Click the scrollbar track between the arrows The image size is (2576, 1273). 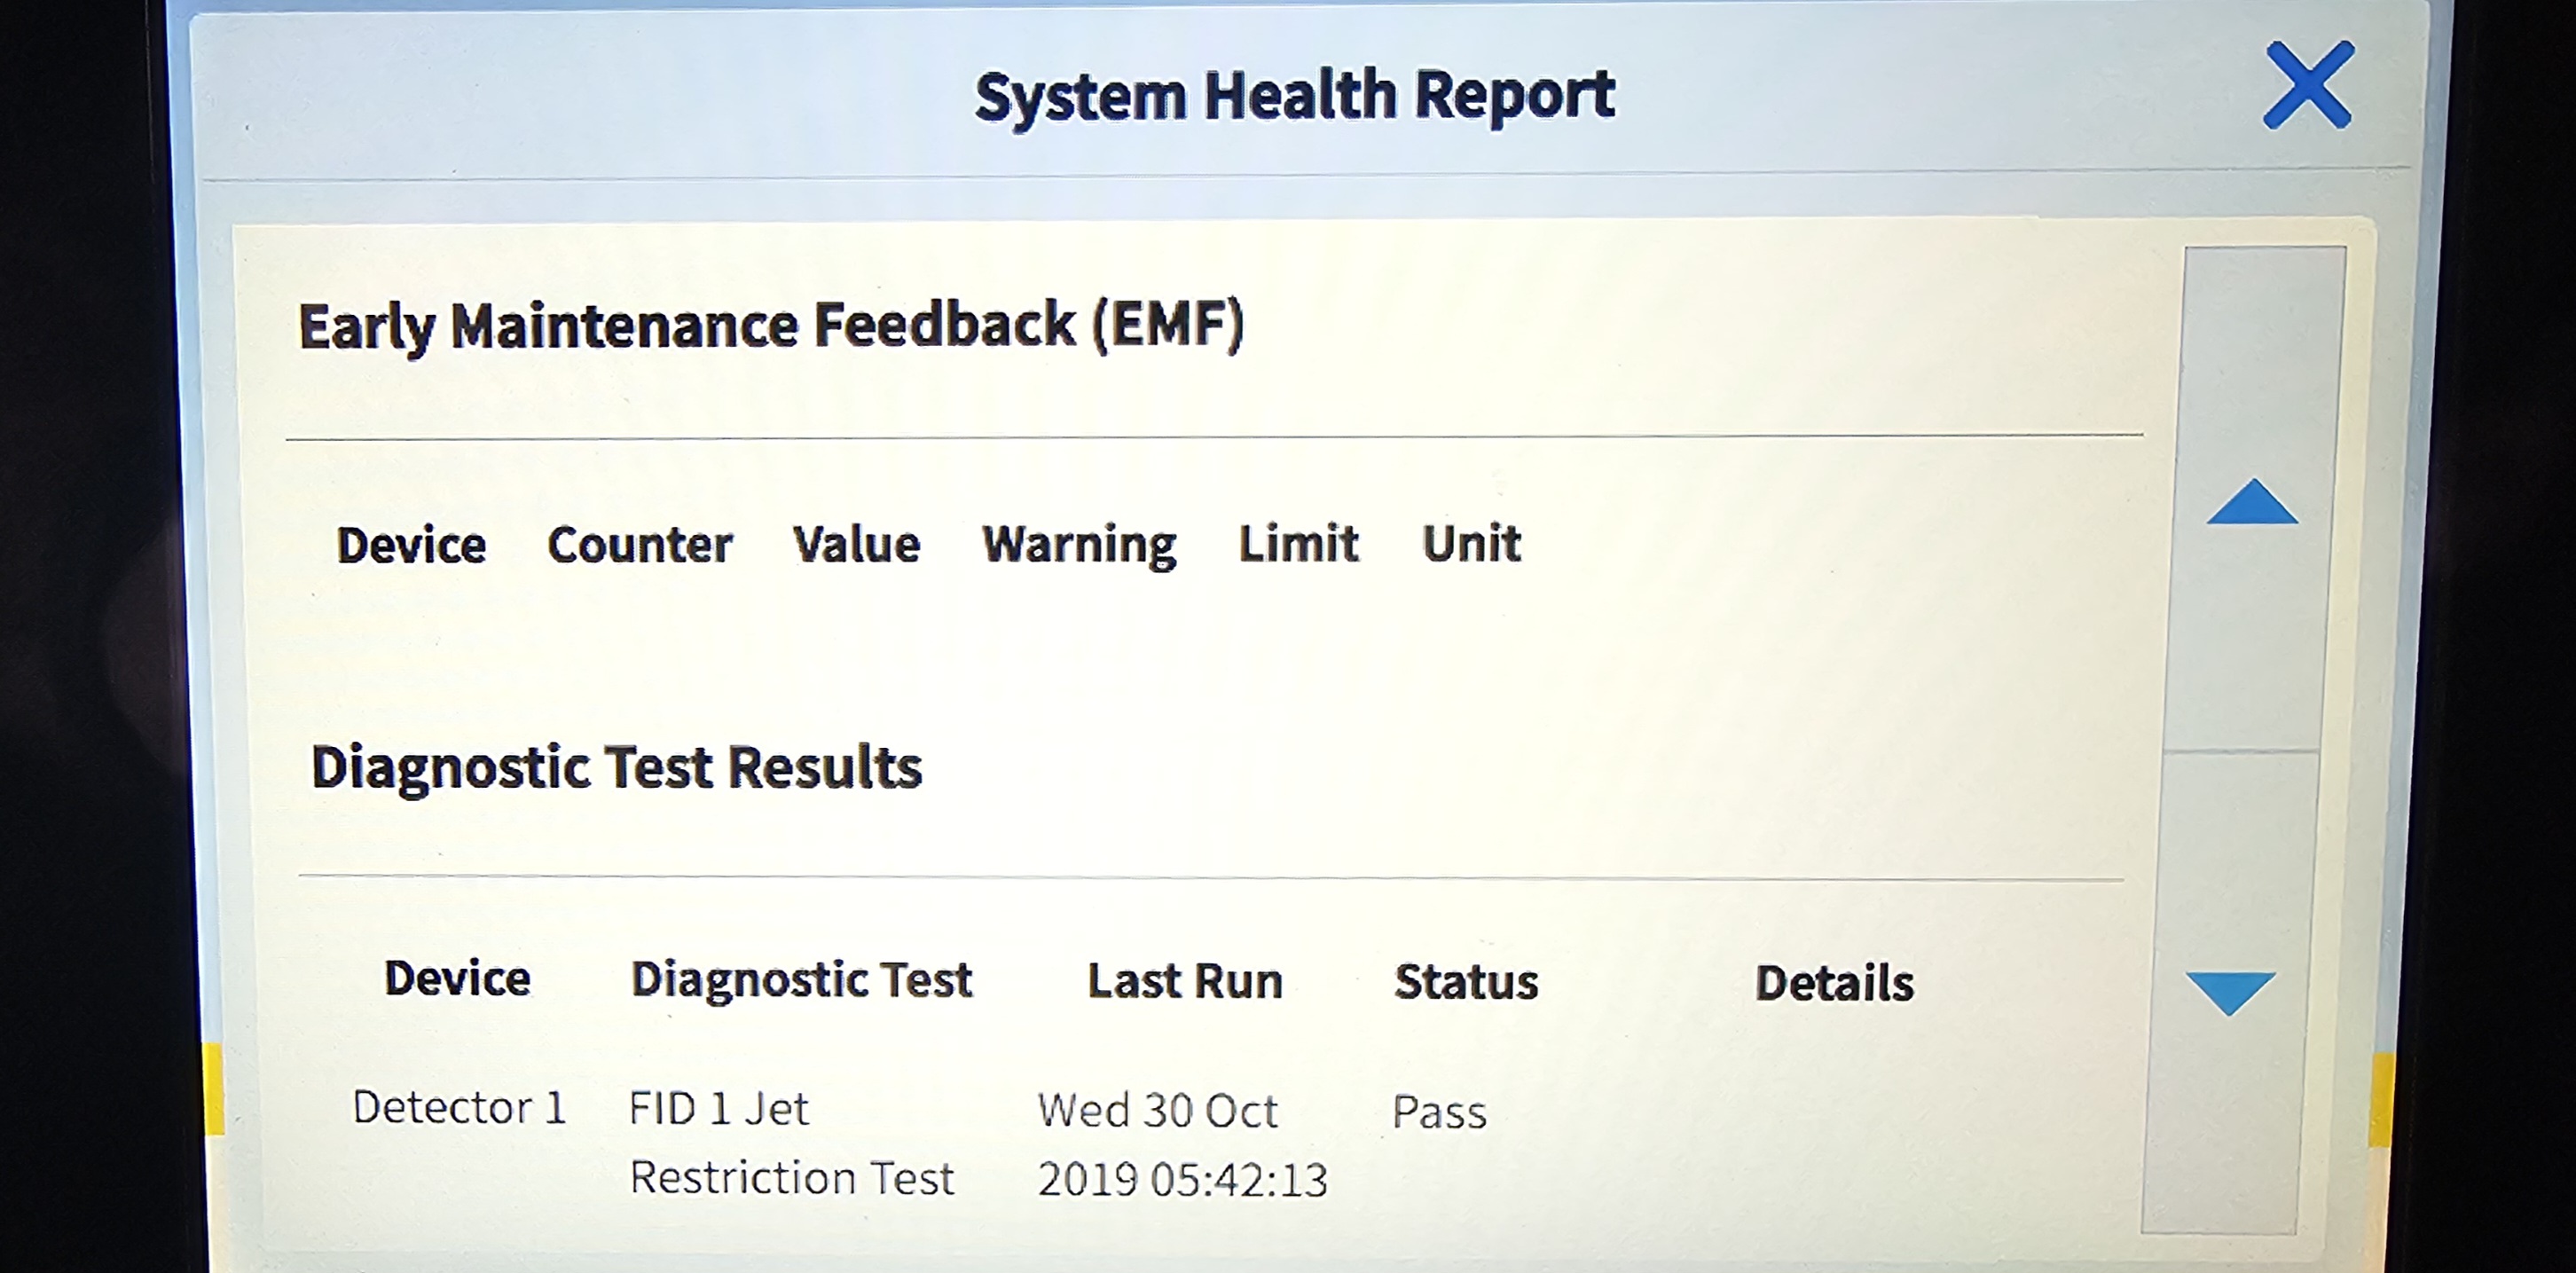click(2240, 750)
